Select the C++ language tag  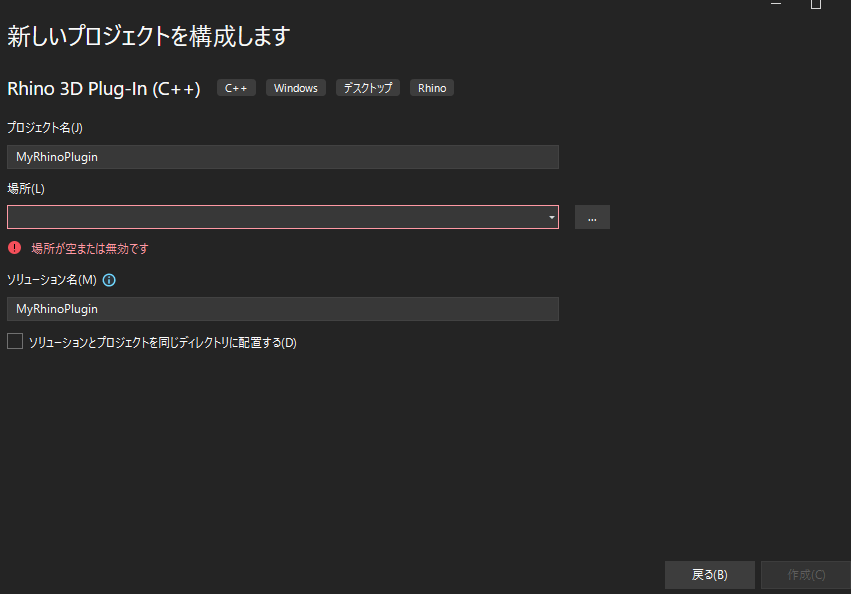click(x=236, y=87)
